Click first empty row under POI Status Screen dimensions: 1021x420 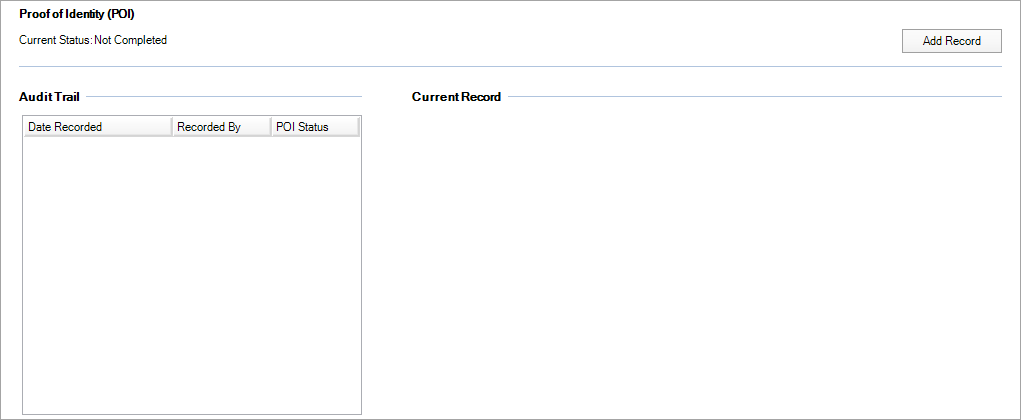pos(313,146)
